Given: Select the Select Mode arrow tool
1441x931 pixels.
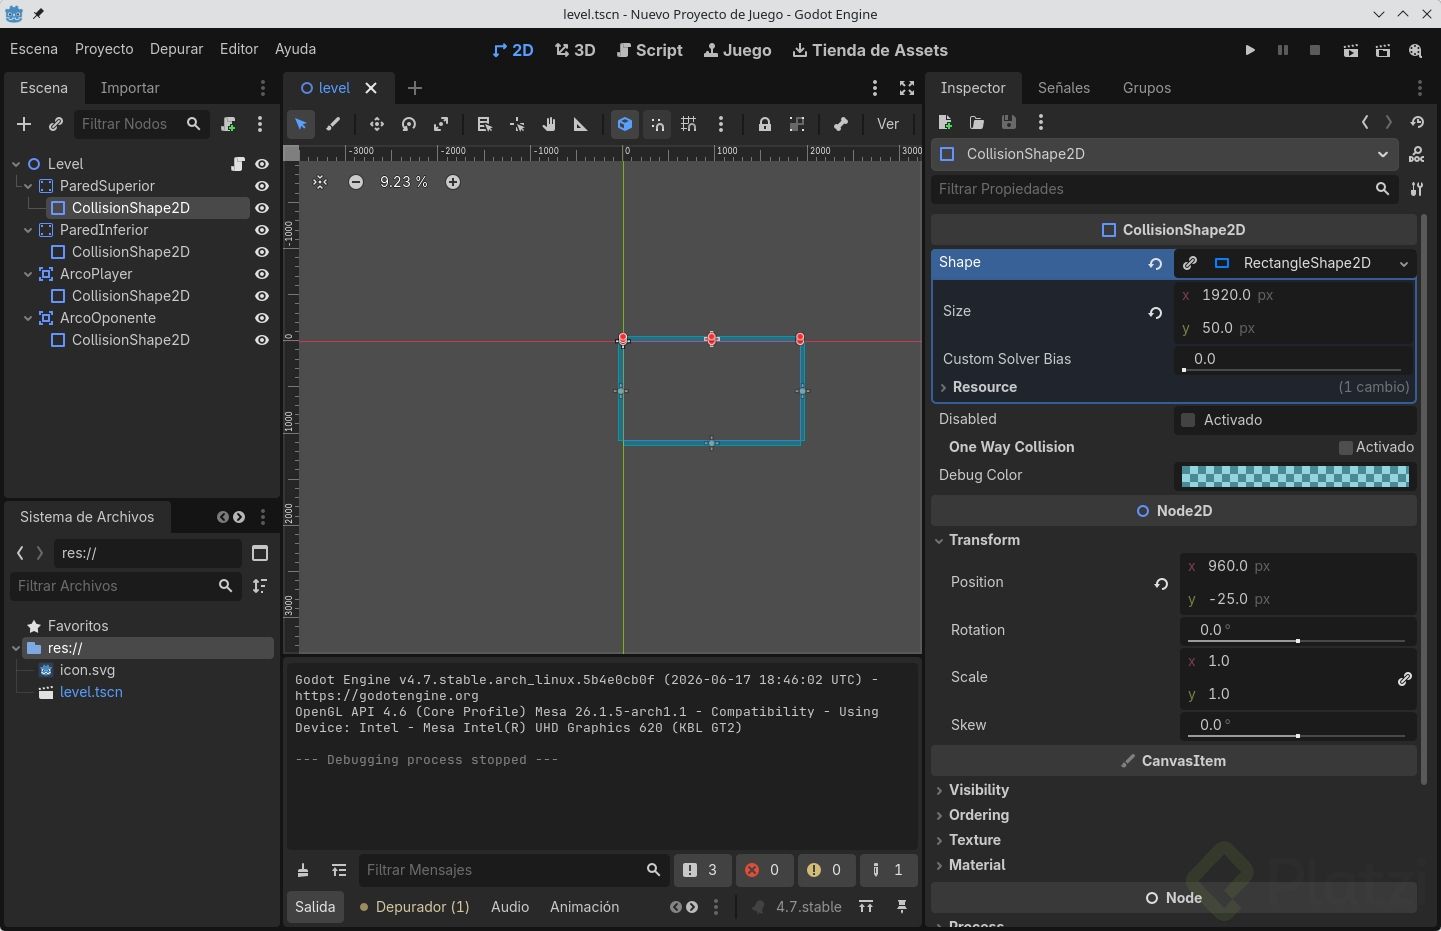Looking at the screenshot, I should point(300,124).
